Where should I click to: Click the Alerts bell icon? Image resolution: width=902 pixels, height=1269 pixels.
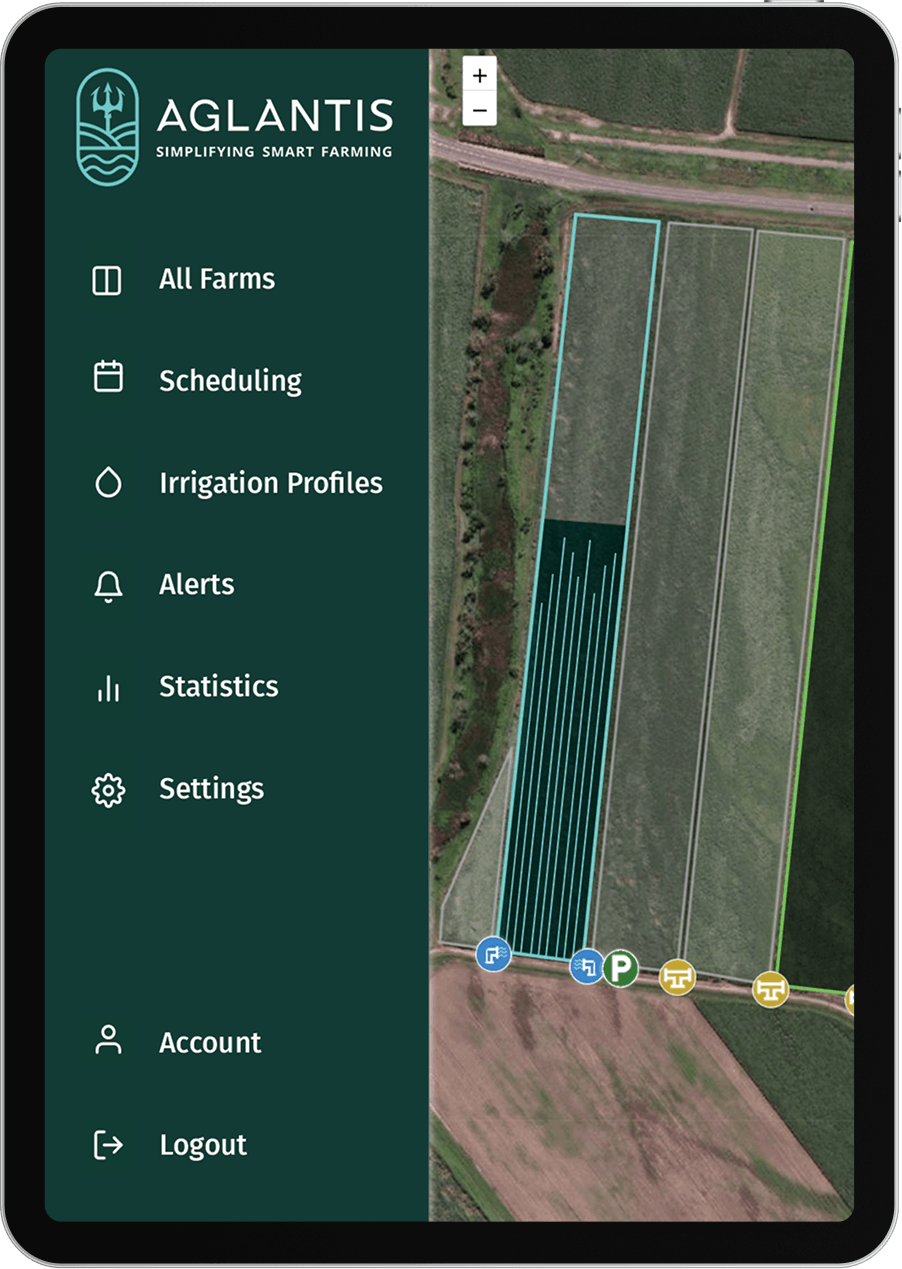click(108, 586)
